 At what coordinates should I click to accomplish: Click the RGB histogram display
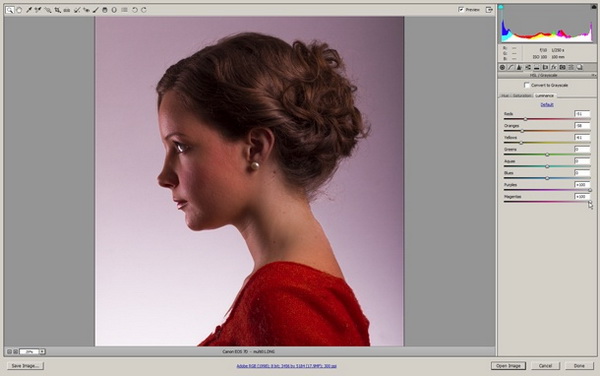pos(547,24)
